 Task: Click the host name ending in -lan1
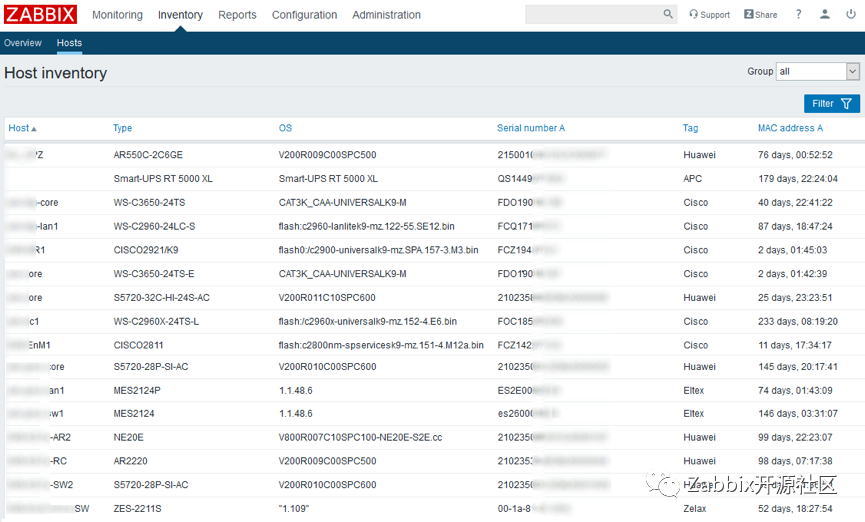click(32, 226)
